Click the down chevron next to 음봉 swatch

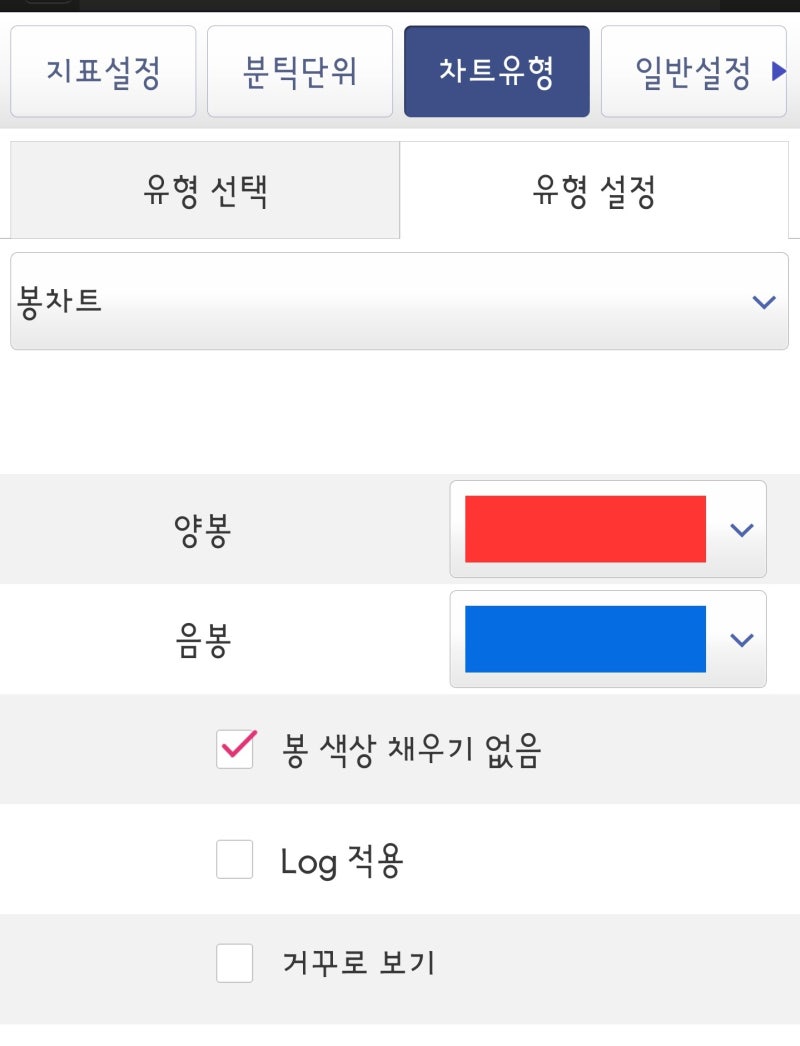pos(741,639)
